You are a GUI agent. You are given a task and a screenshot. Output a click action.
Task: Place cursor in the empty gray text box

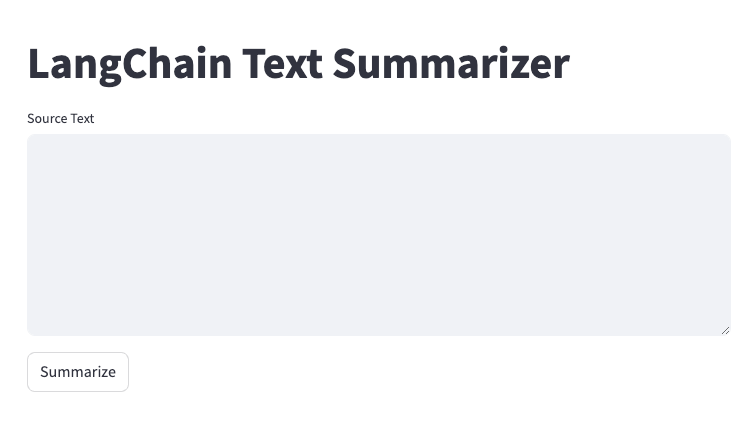(378, 235)
